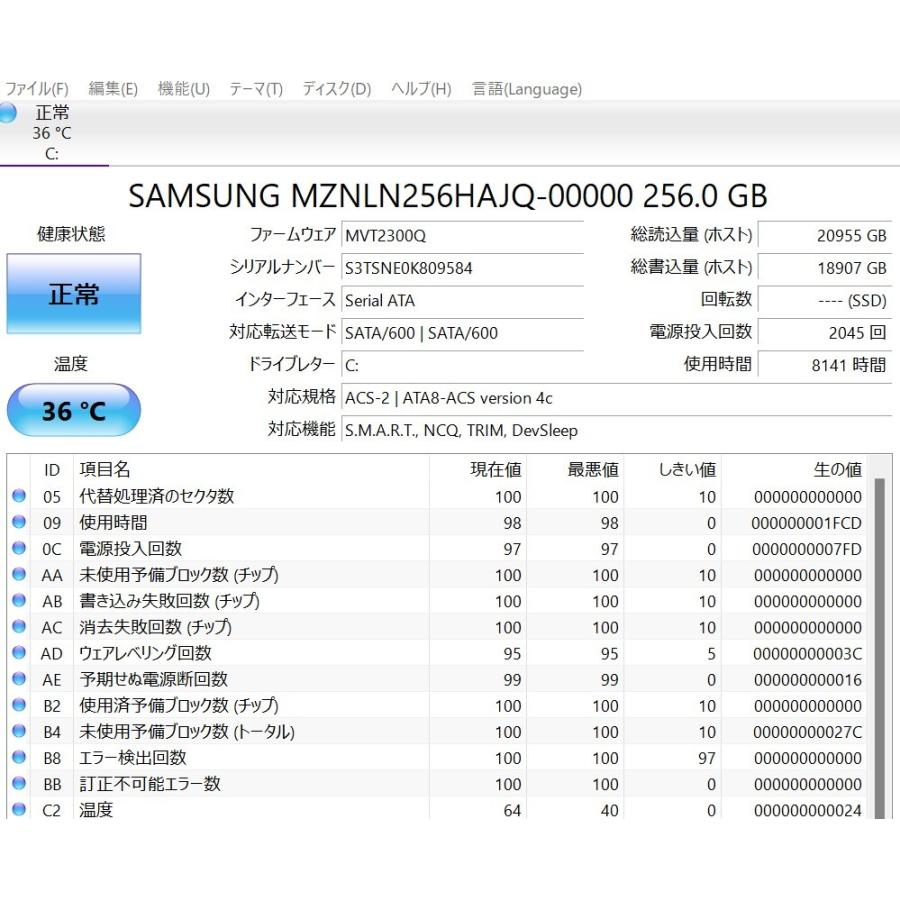Viewport: 900px width, 900px height.
Task: Click the 生の値 column header
Action: pyautogui.click(x=794, y=470)
